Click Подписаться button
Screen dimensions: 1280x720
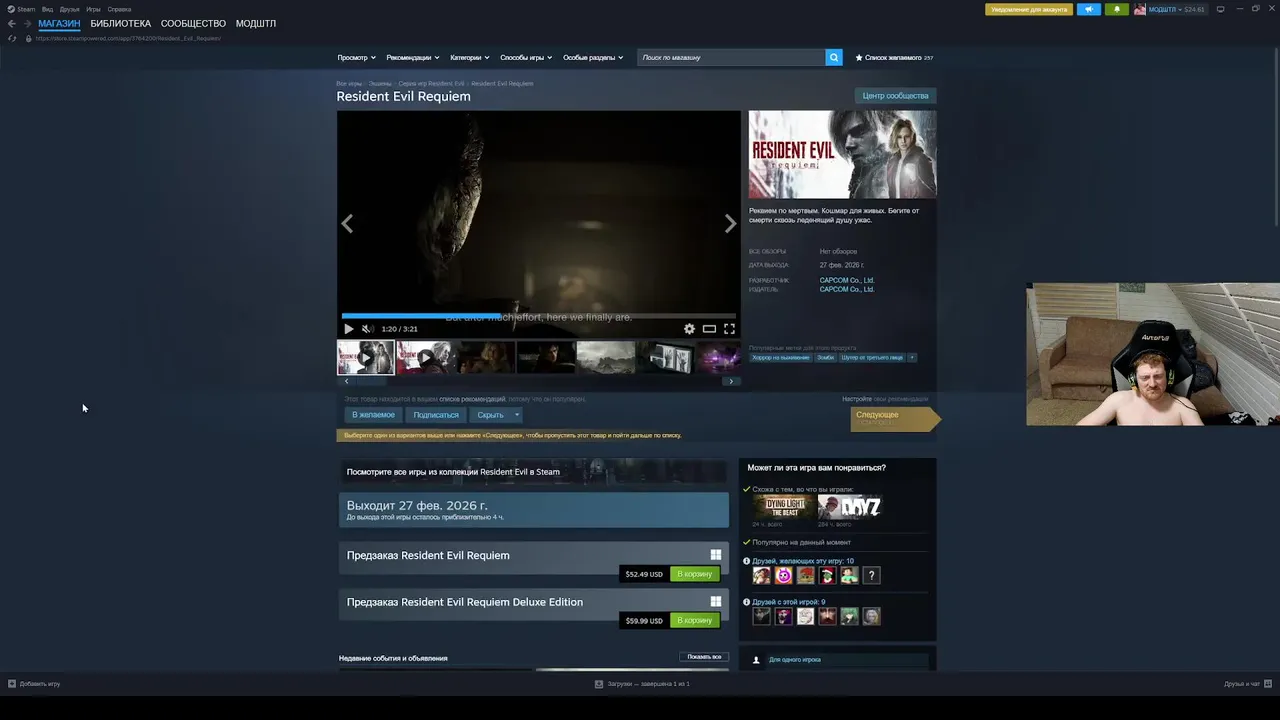coord(436,415)
